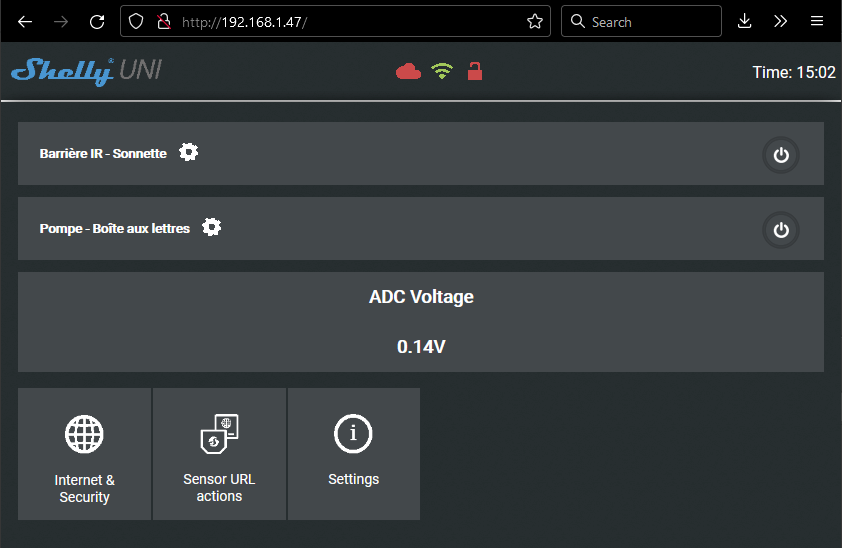Viewport: 842px width, 548px height.
Task: Expand the browser toolbar overflow chevrons
Action: point(781,21)
